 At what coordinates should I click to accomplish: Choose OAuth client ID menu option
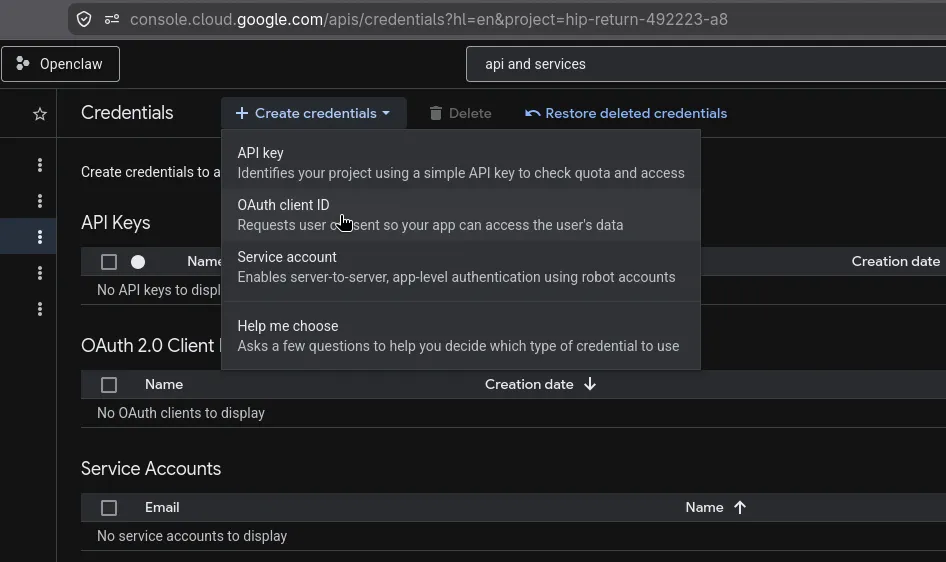click(461, 215)
